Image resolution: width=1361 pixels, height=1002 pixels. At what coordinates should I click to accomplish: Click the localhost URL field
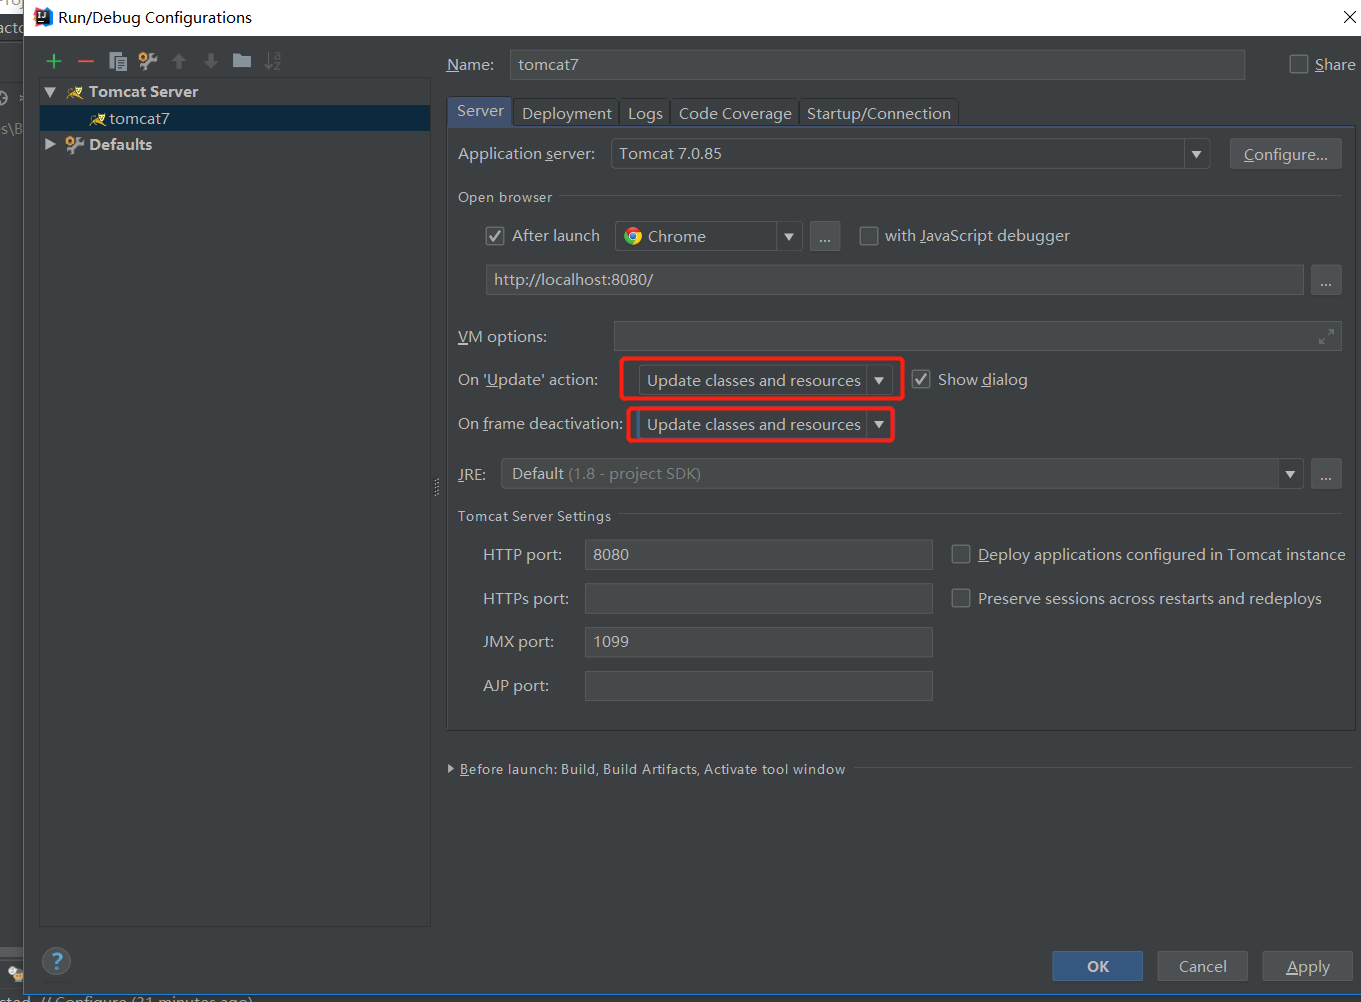click(895, 280)
